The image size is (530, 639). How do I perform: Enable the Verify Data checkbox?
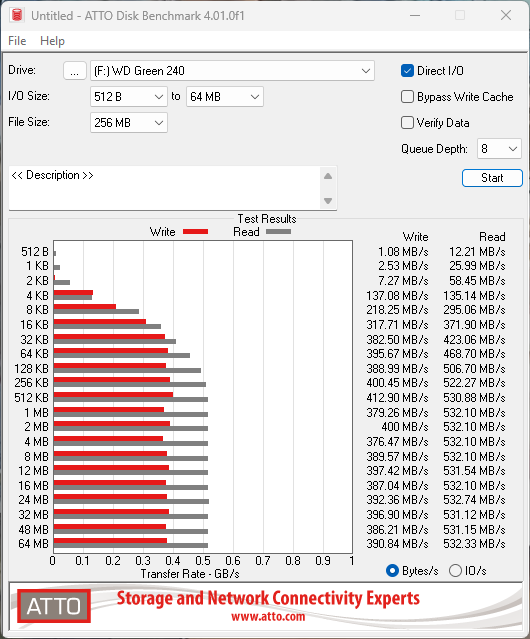point(407,123)
